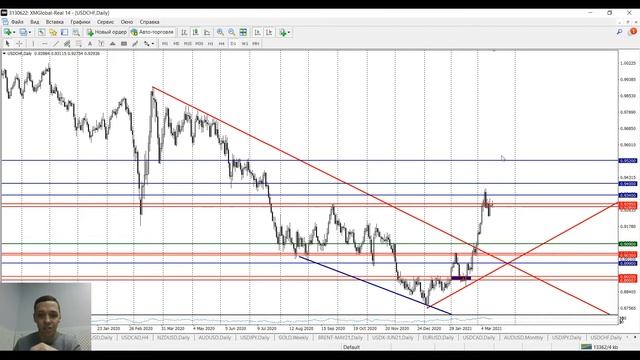Select the text label tool
The image size is (640, 360).
(x=101, y=43)
